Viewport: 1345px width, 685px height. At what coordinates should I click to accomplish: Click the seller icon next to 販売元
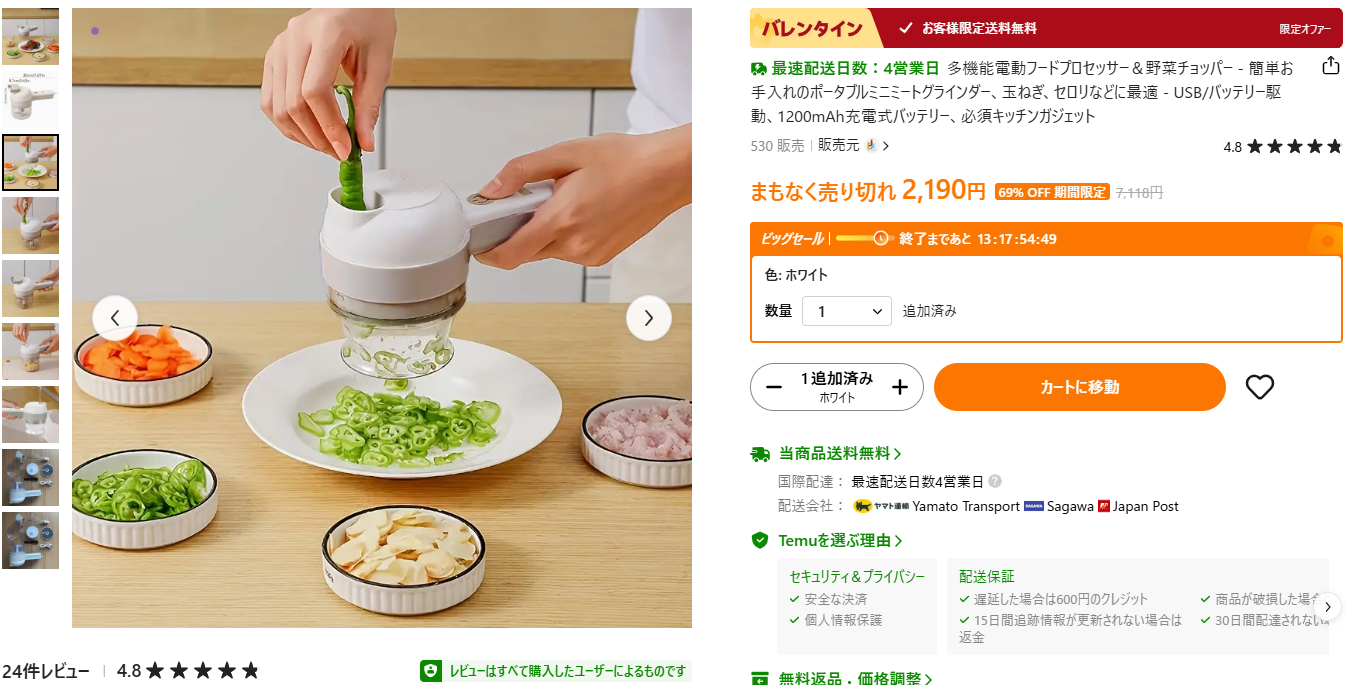871,145
